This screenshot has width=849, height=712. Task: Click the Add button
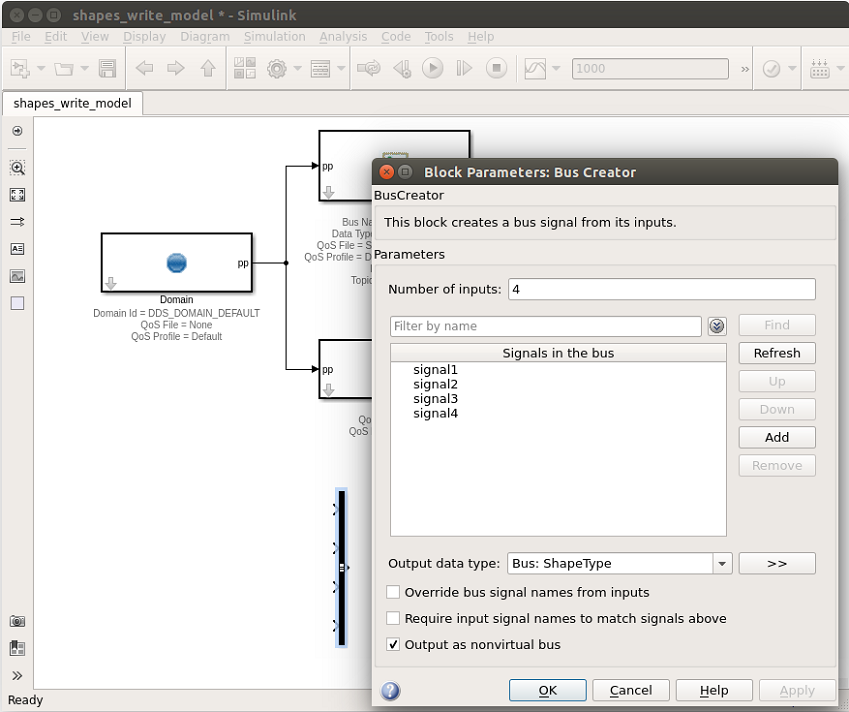pos(777,437)
